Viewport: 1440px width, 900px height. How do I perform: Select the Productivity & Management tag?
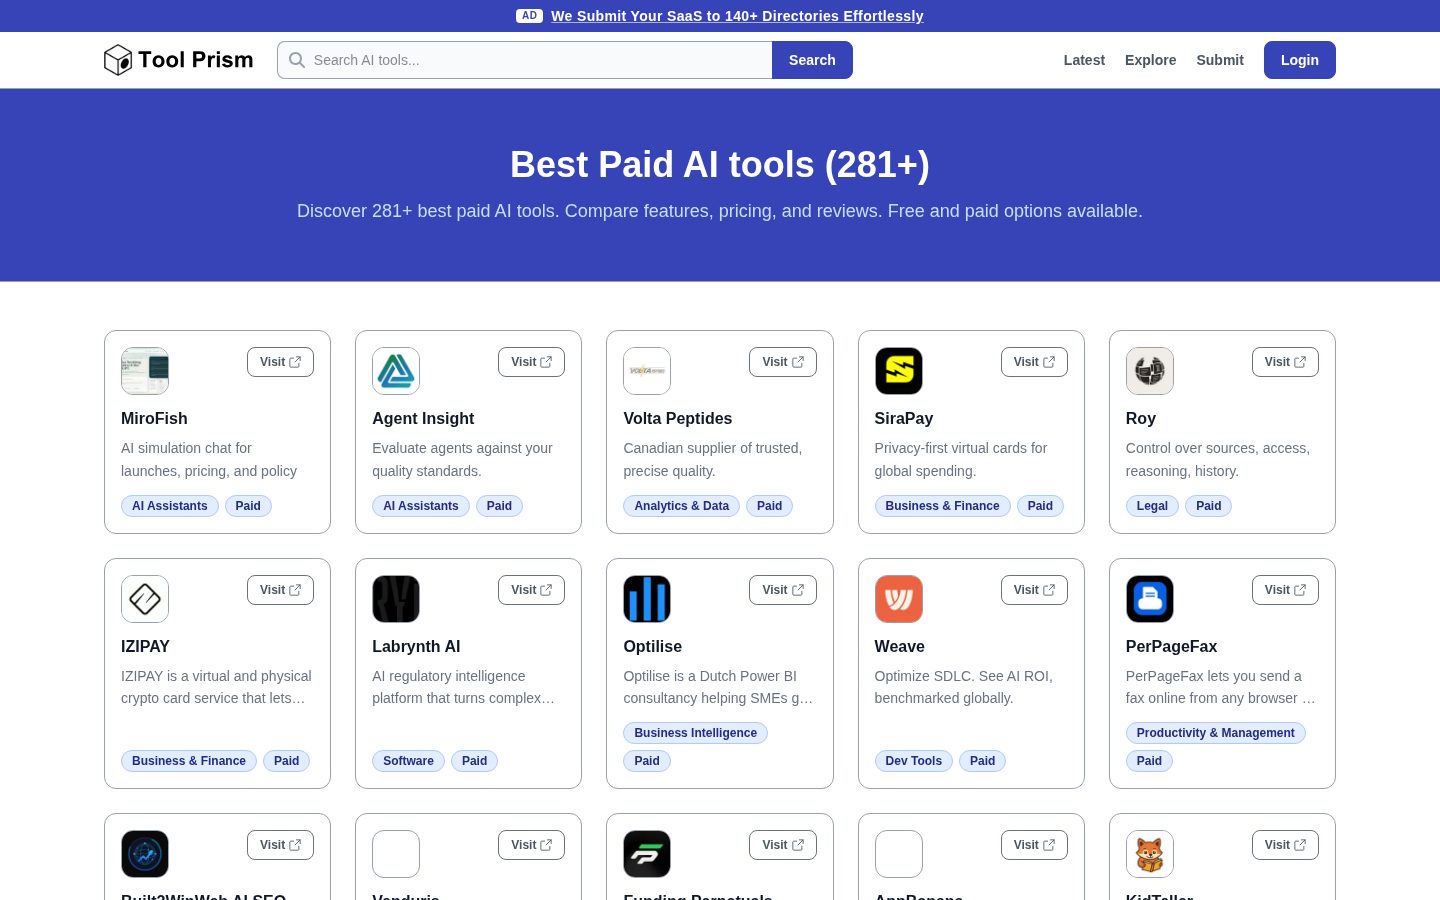(x=1215, y=733)
